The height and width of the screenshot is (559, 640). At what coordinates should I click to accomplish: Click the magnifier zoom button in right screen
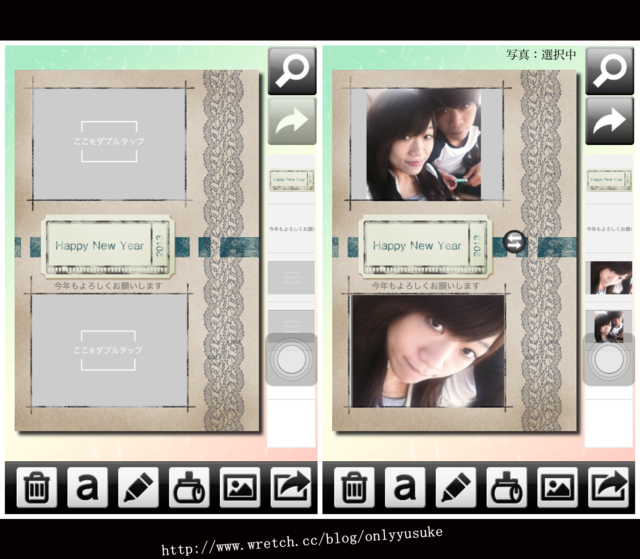[609, 71]
